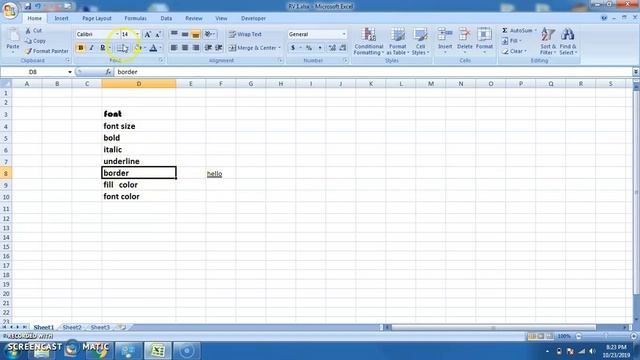
Task: Toggle Underline formatting
Action: [102, 48]
